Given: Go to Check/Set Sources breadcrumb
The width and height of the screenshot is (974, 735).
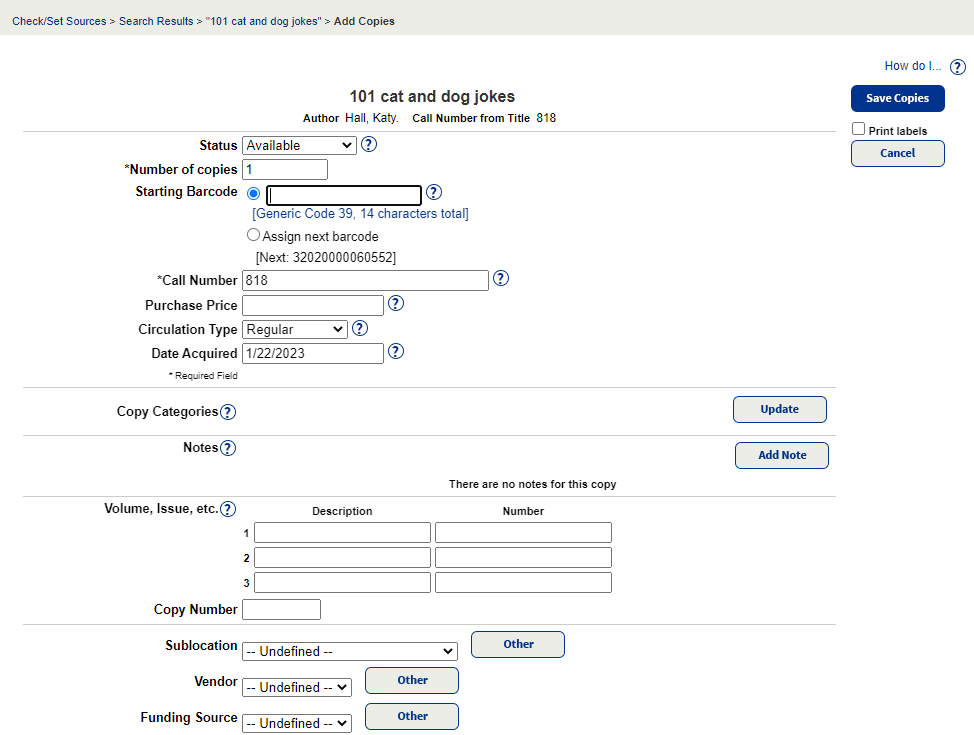Looking at the screenshot, I should click(x=59, y=21).
